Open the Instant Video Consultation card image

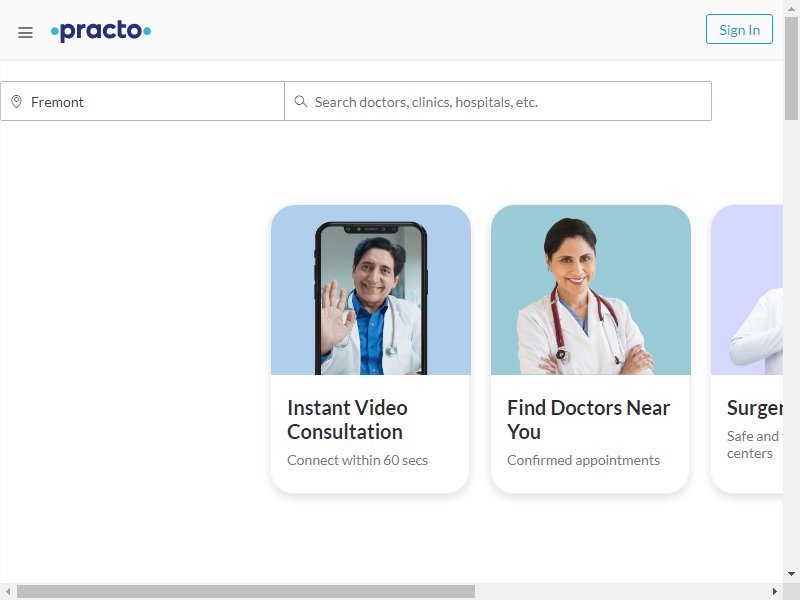coord(371,290)
